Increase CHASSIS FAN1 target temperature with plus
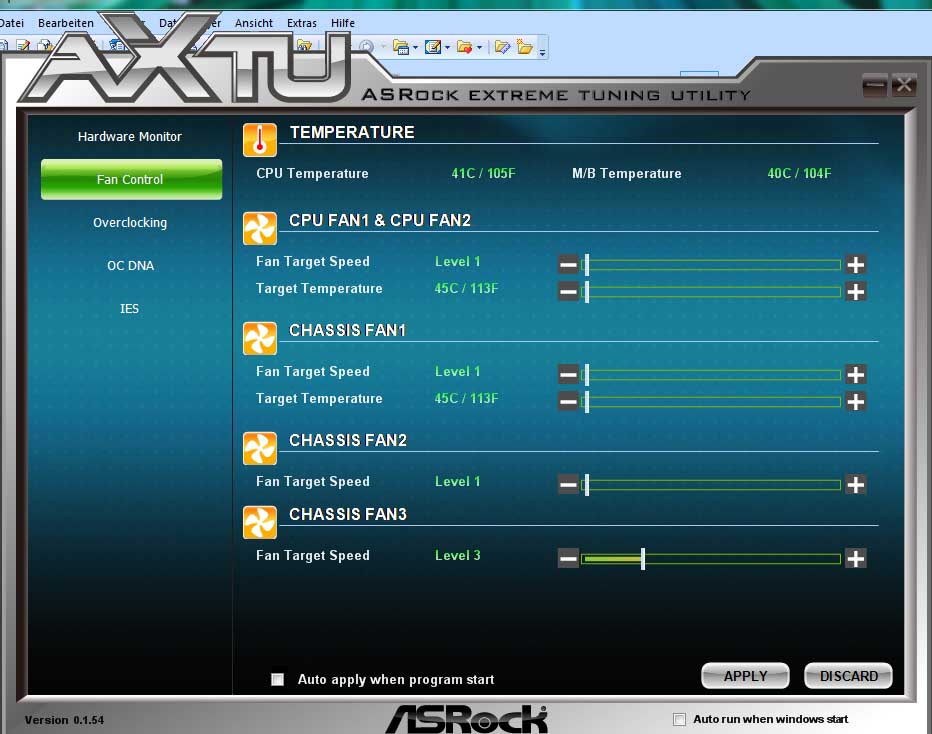Image resolution: width=932 pixels, height=734 pixels. coord(855,401)
